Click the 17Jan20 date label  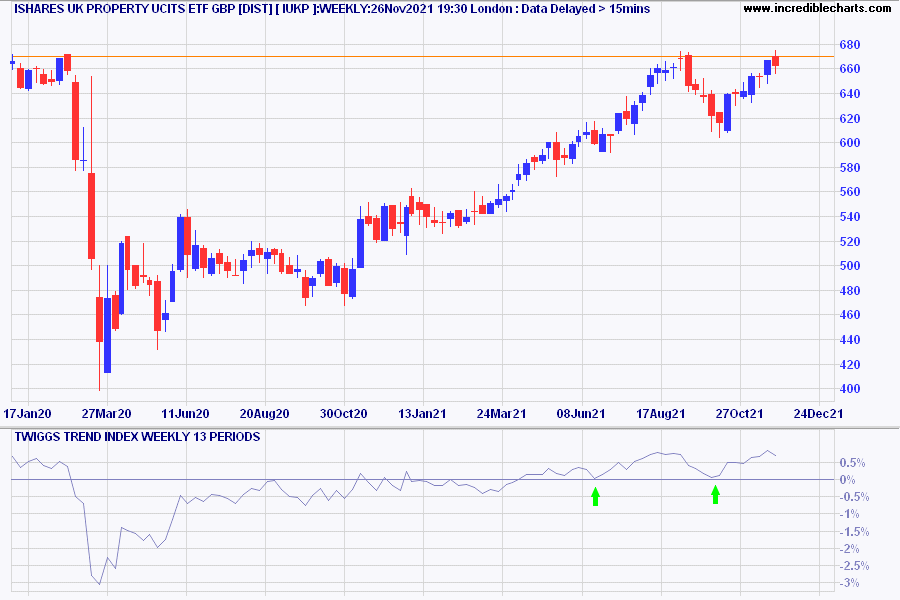[x=28, y=413]
